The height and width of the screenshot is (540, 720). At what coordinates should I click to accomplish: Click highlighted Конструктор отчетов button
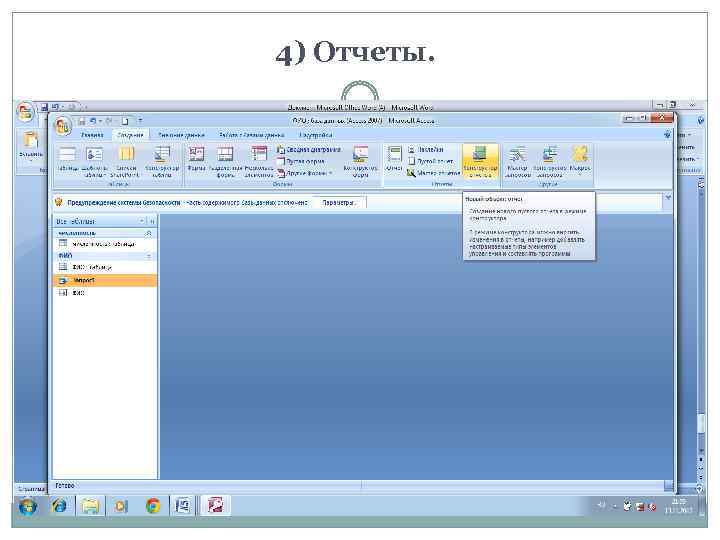(x=480, y=161)
